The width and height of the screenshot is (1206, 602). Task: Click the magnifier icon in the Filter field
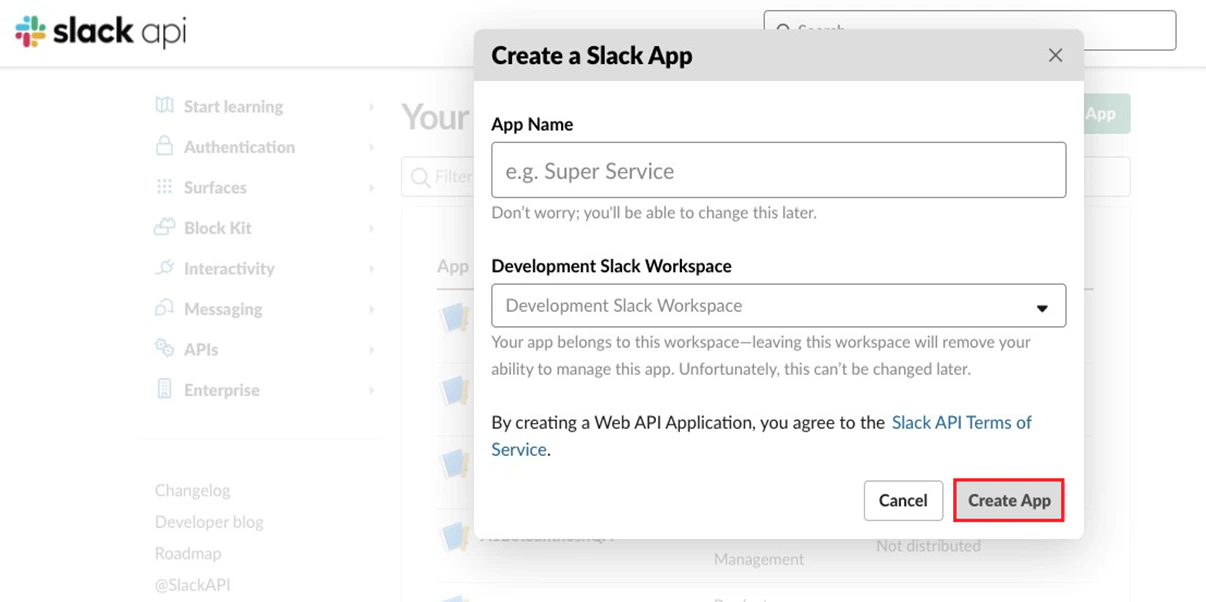coord(419,176)
